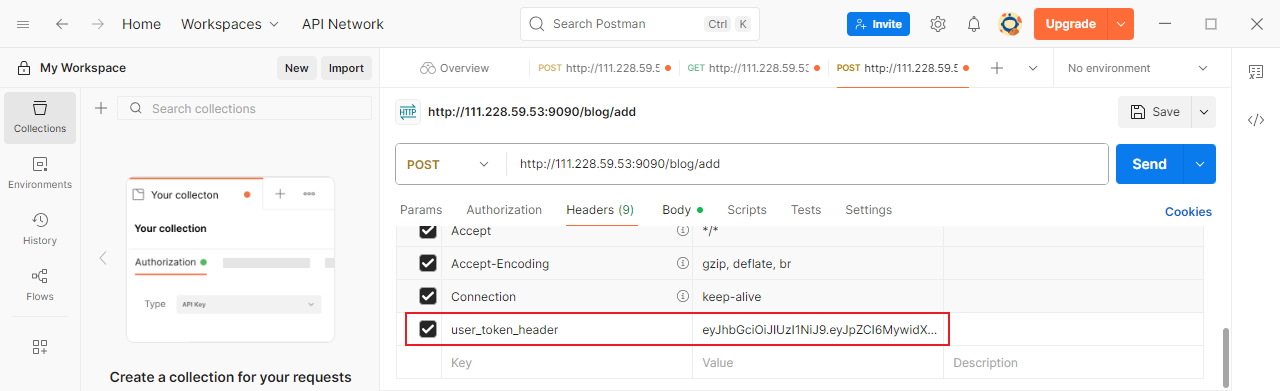This screenshot has width=1280, height=391.
Task: Open the Upgrade options arrow
Action: click(1121, 24)
